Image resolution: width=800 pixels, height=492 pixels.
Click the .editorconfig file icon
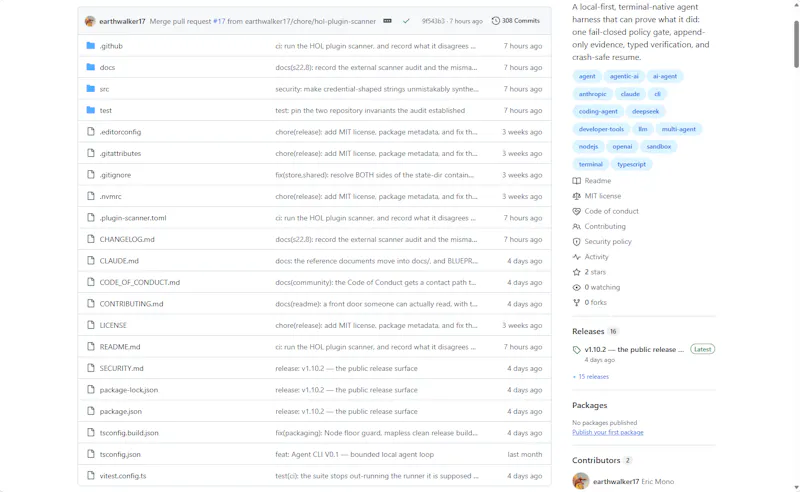(x=91, y=132)
